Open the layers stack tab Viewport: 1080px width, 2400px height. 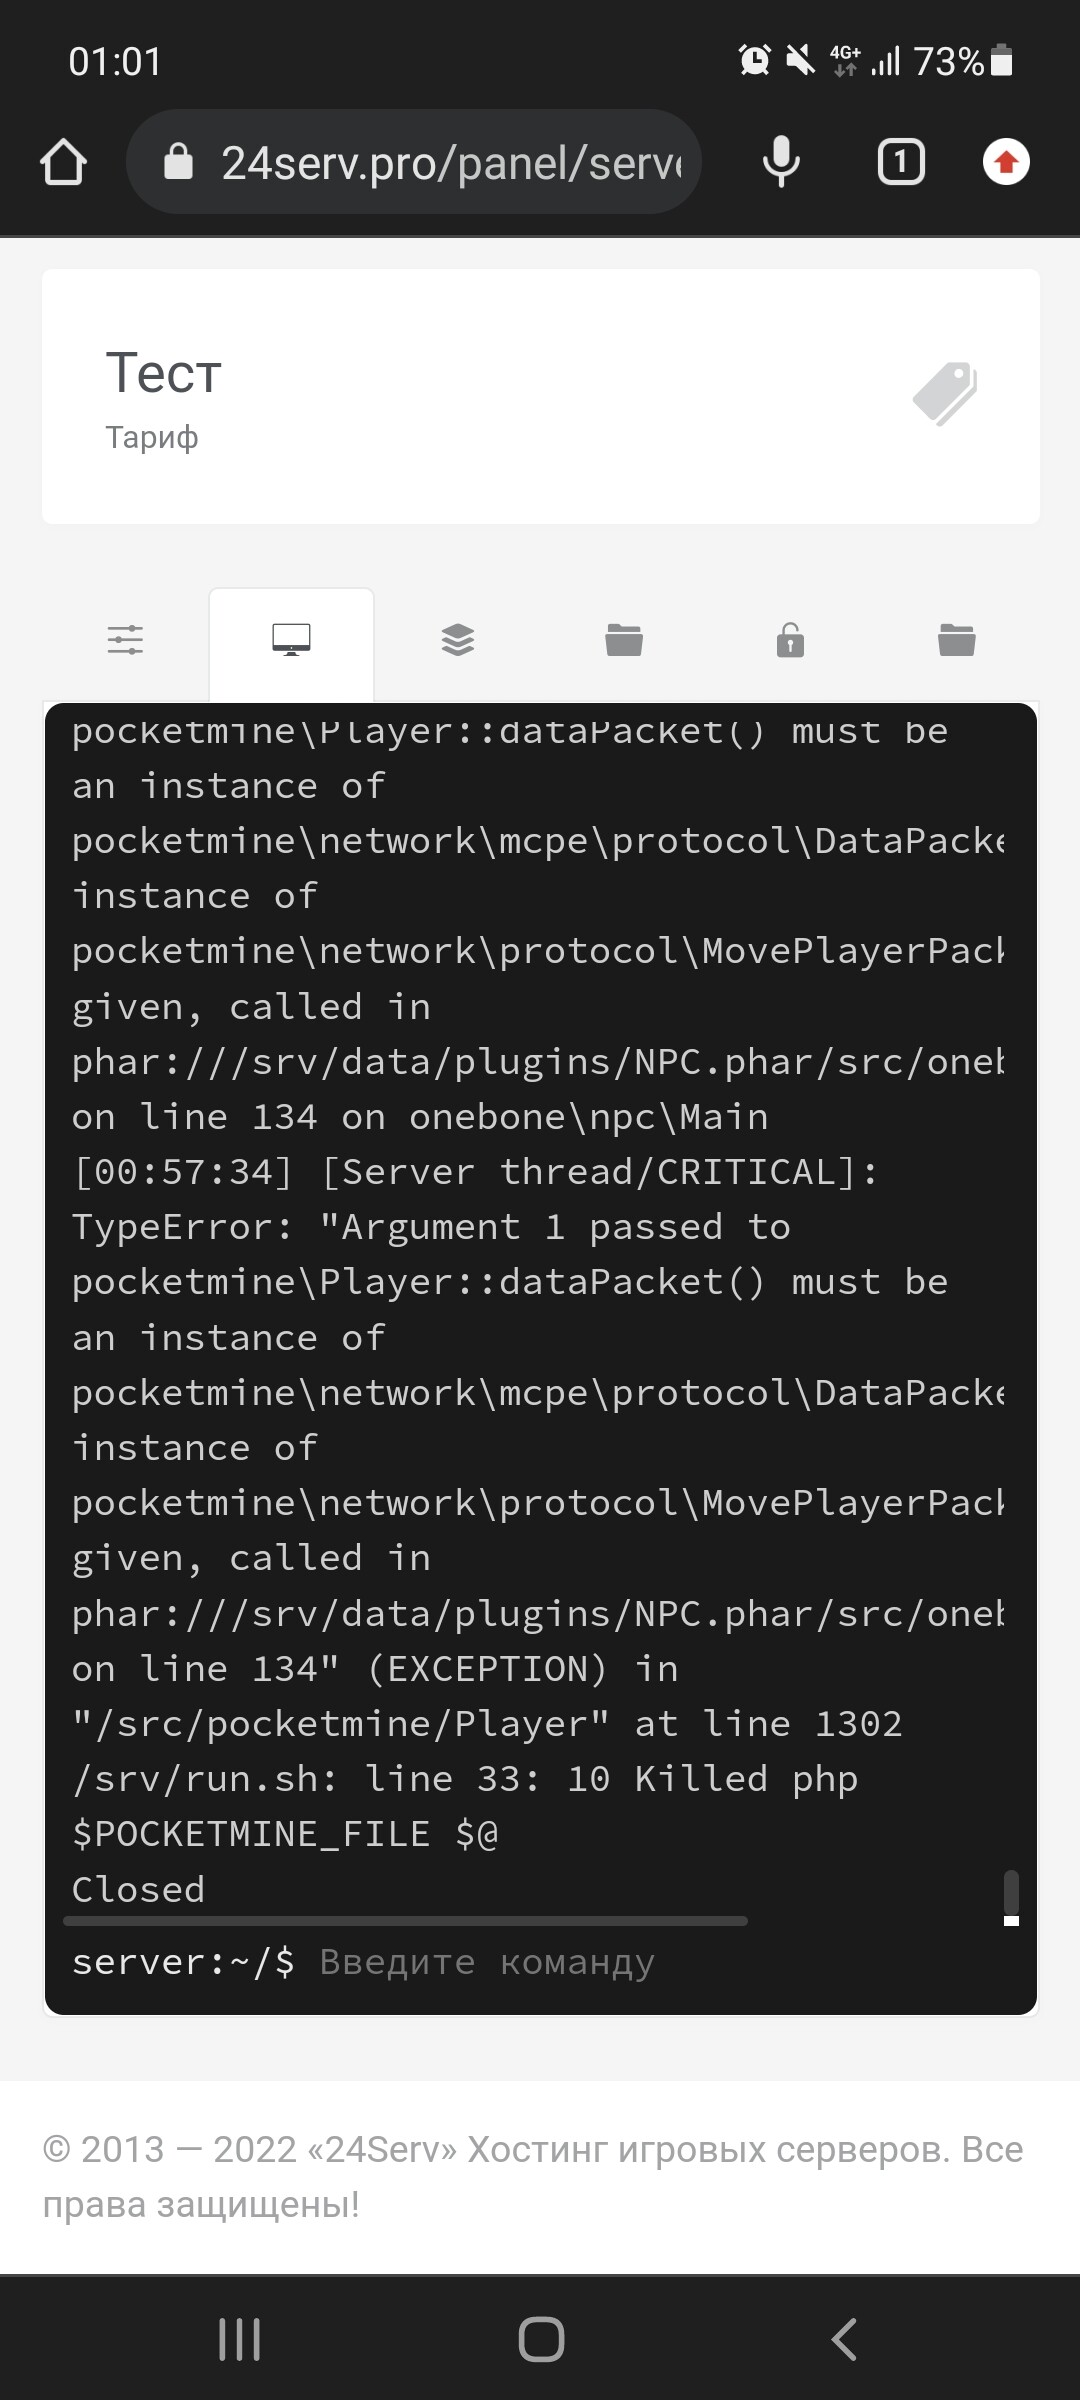click(x=458, y=639)
